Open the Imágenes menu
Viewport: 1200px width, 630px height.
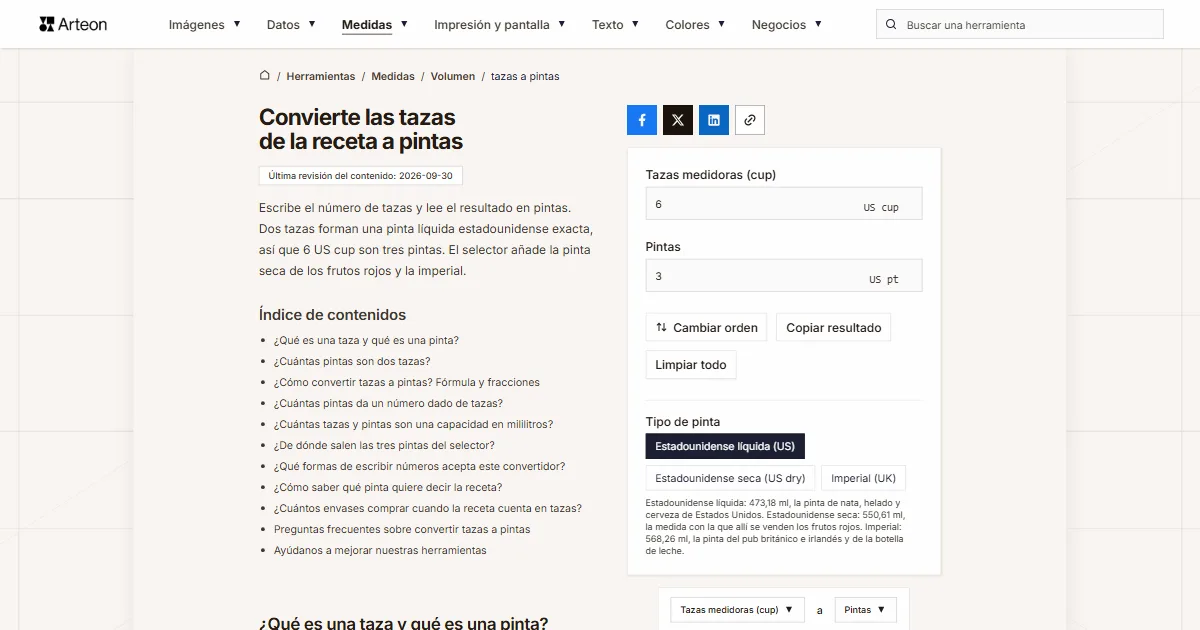pos(205,25)
